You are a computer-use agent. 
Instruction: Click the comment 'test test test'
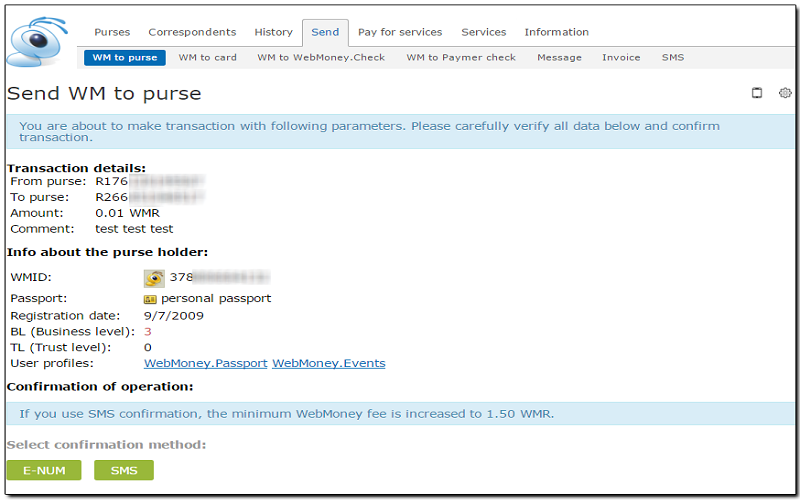click(x=134, y=229)
